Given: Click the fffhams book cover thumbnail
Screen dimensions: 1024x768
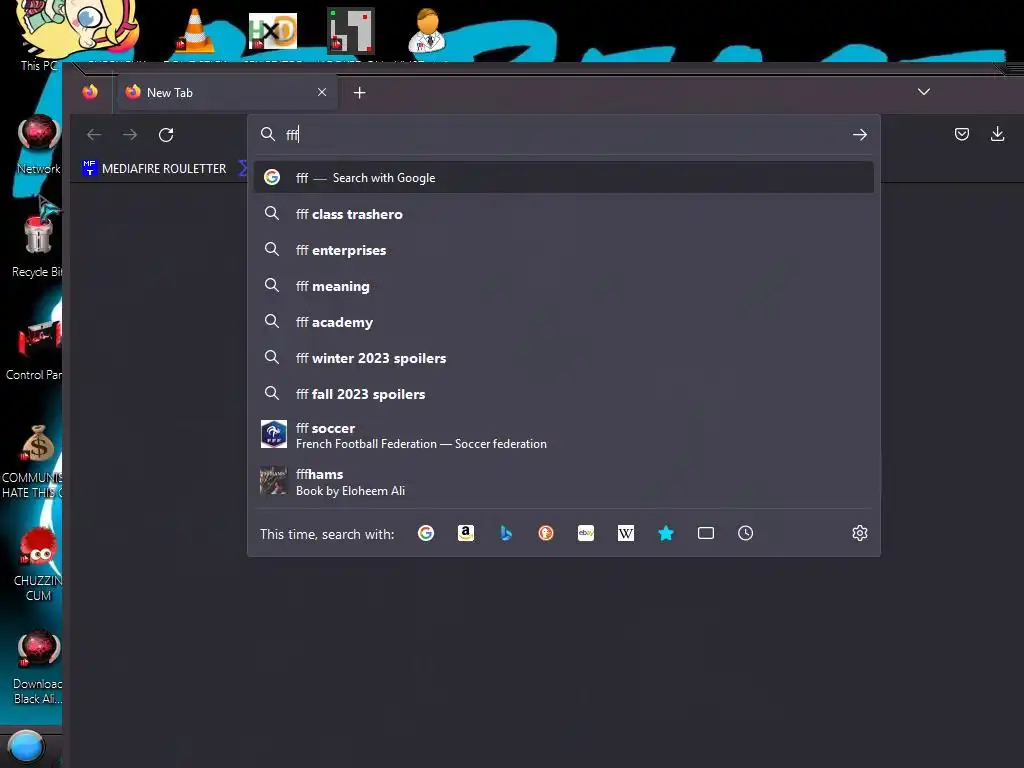Looking at the screenshot, I should [x=274, y=481].
